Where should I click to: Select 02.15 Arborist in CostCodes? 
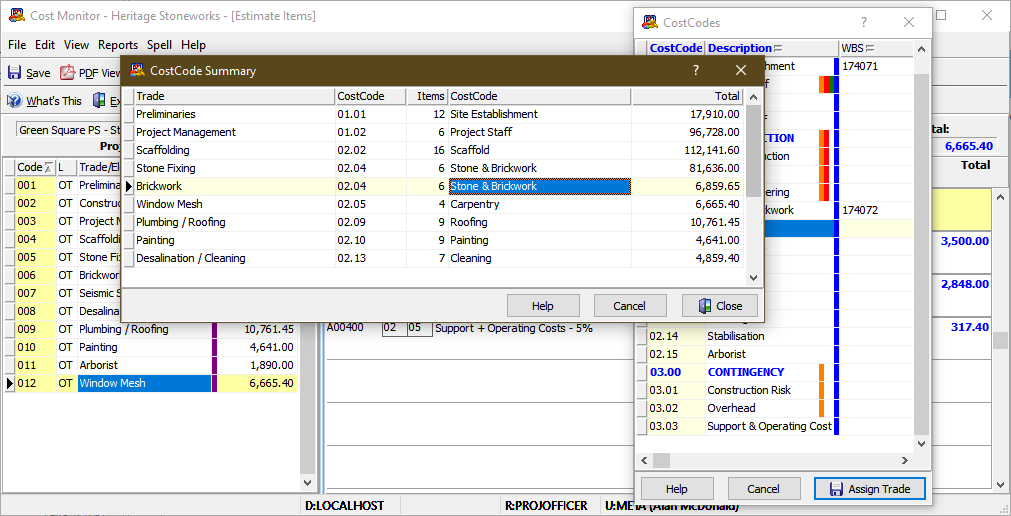tap(776, 354)
